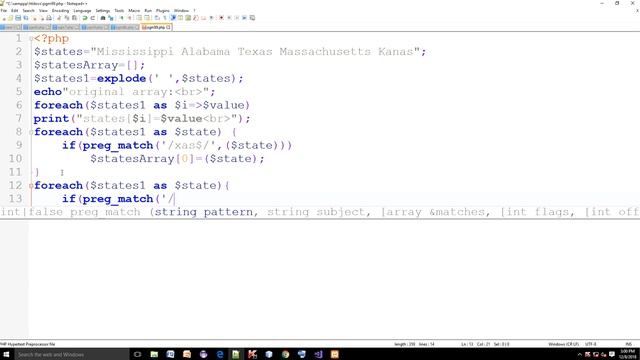Click Run Macro Multiple Times icon
This screenshot has height=360, width=640.
coord(244,18)
